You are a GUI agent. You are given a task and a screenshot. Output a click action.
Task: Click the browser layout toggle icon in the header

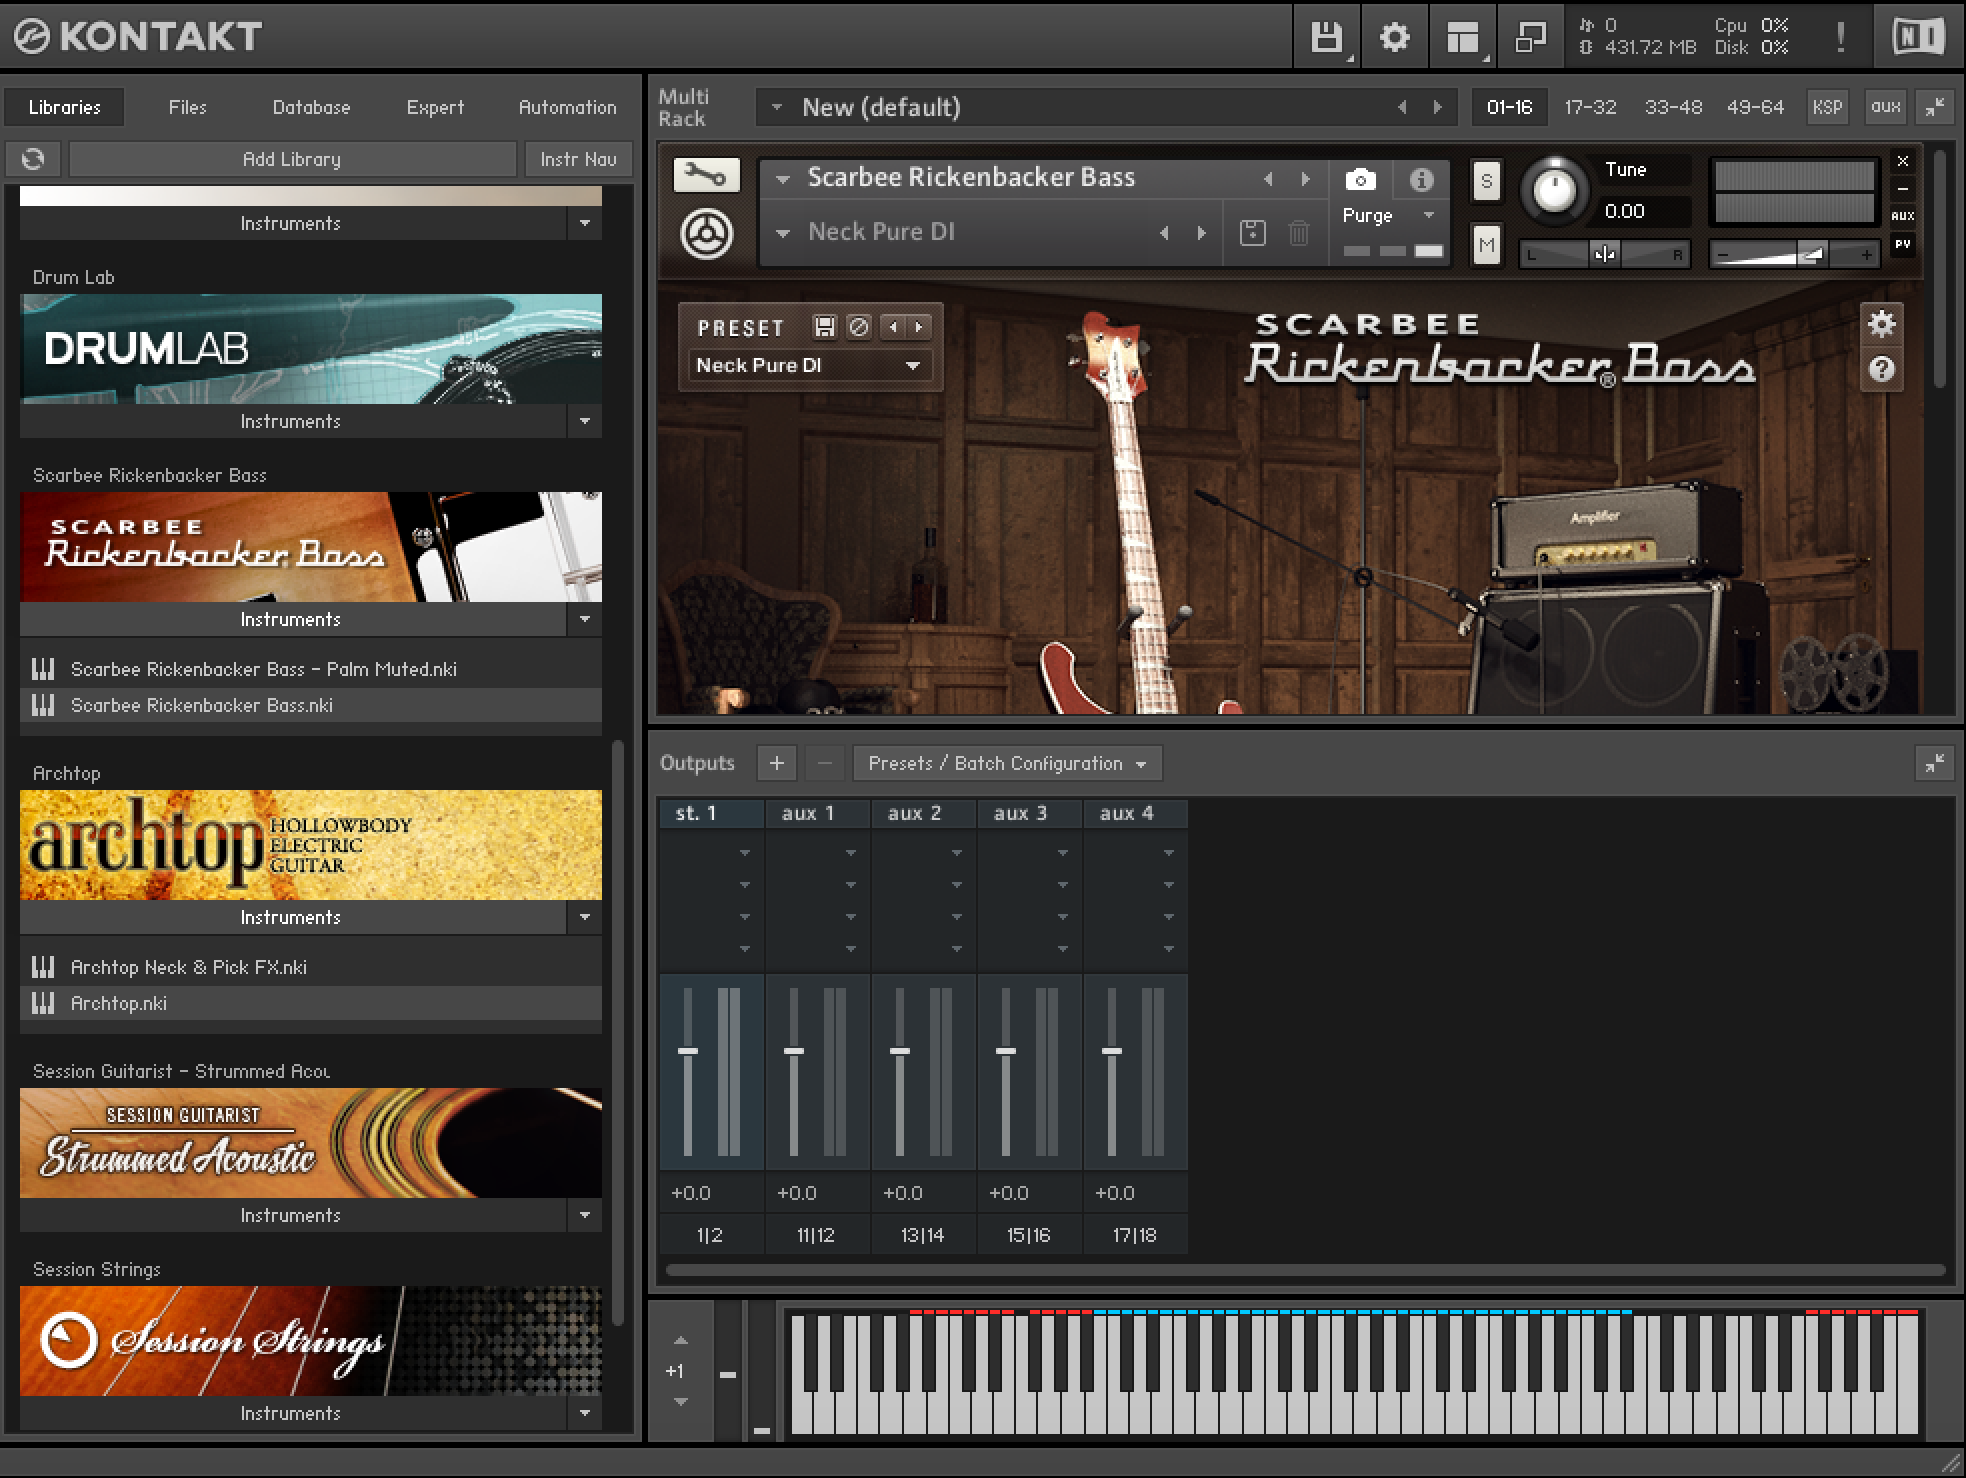pos(1462,36)
